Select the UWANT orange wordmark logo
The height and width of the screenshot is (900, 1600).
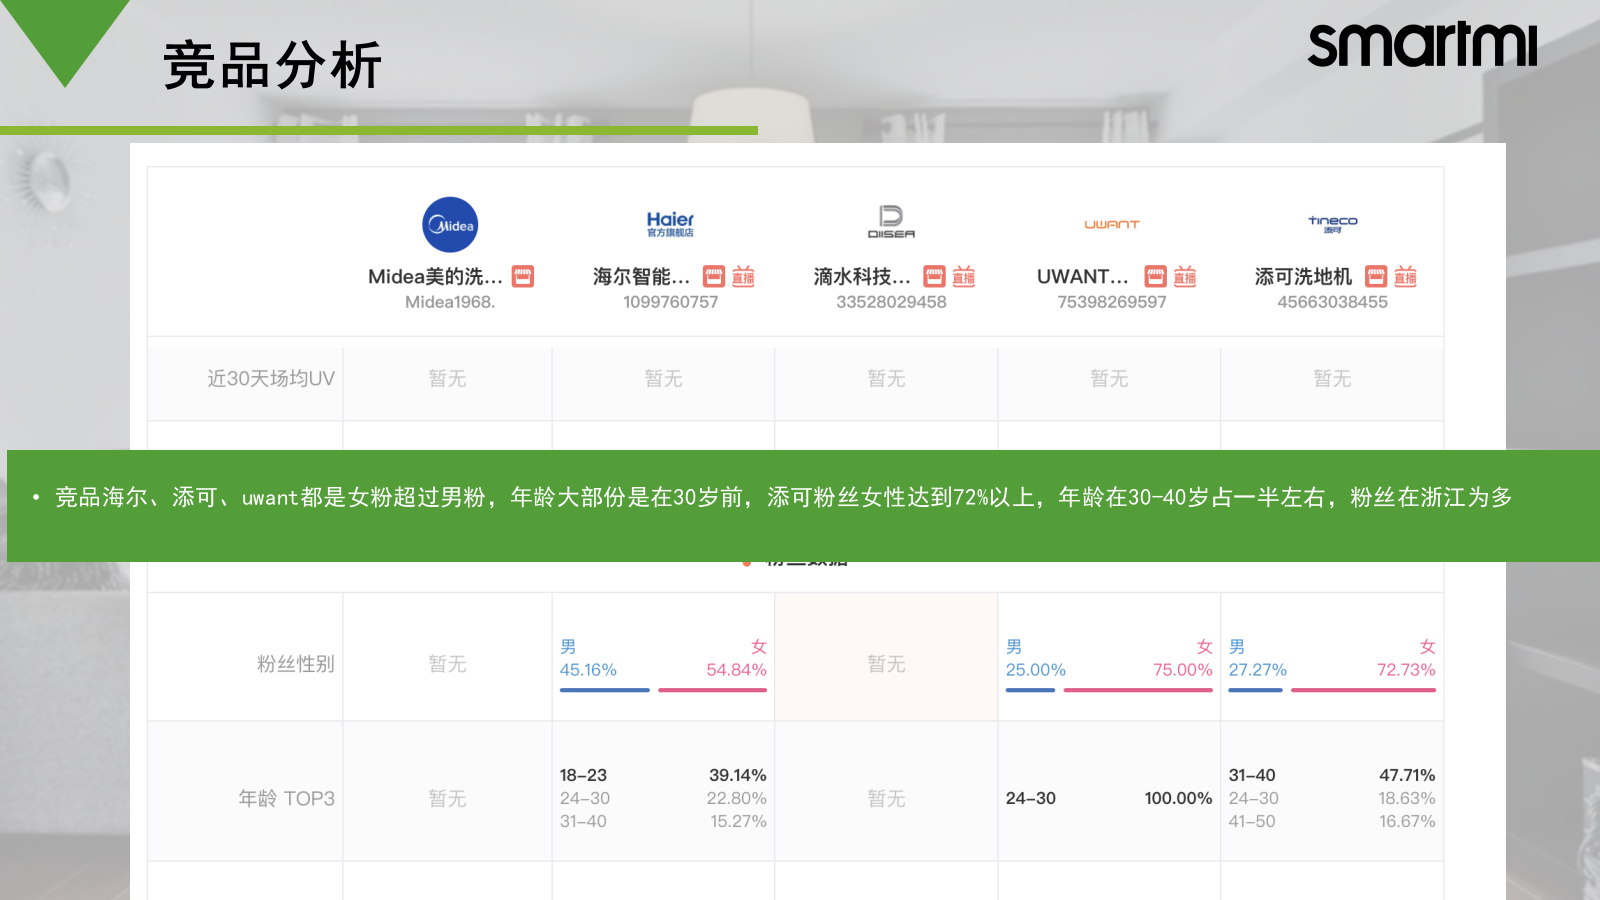(x=1111, y=224)
